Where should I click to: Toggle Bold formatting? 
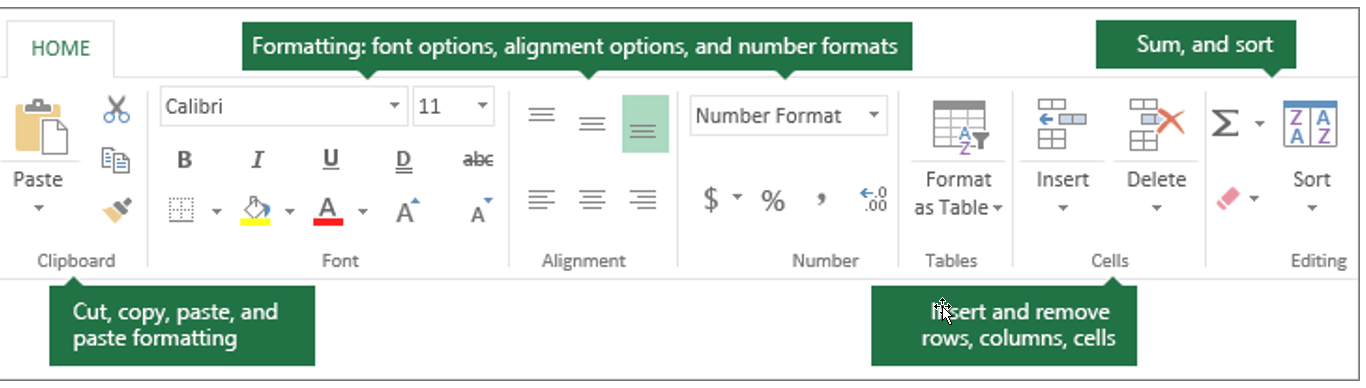(184, 160)
